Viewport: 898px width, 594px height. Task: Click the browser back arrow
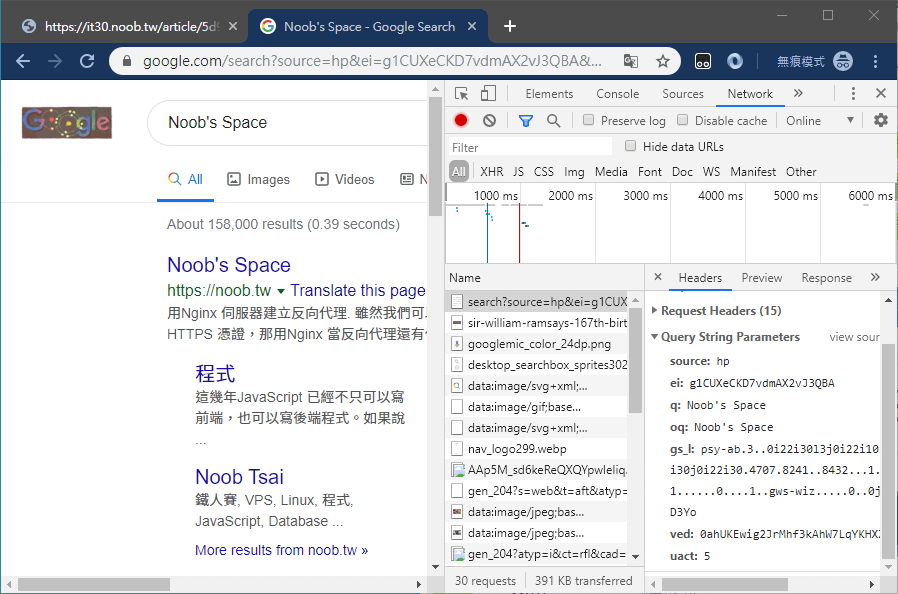[23, 61]
